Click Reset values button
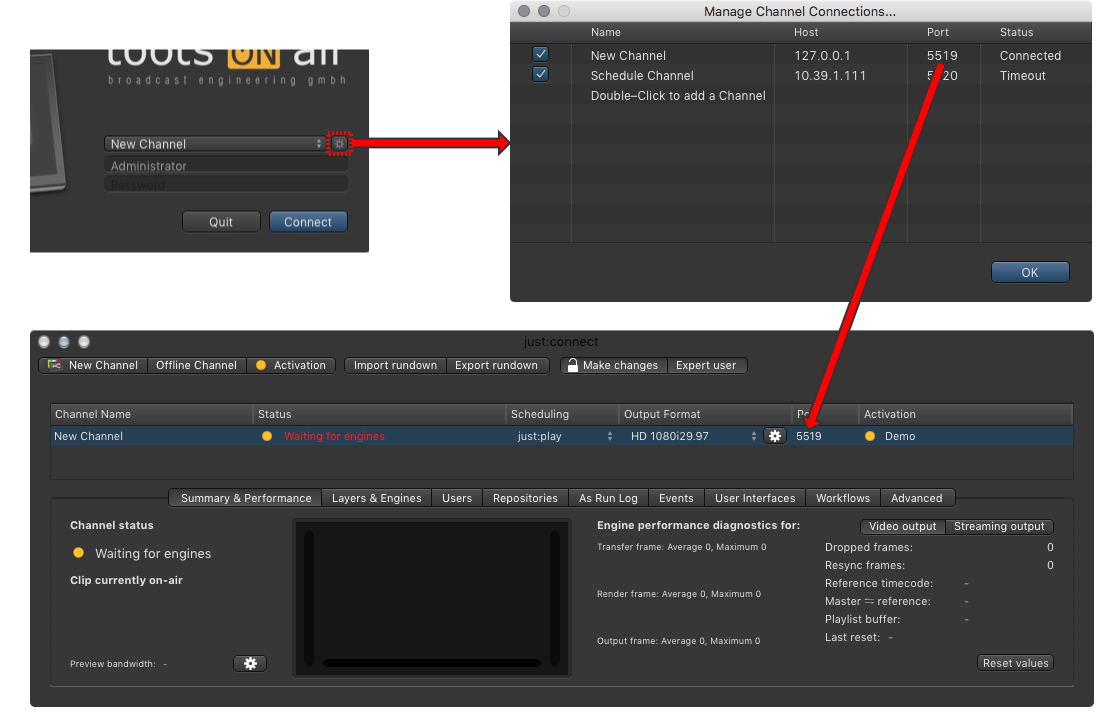This screenshot has height=727, width=1114. 1015,663
